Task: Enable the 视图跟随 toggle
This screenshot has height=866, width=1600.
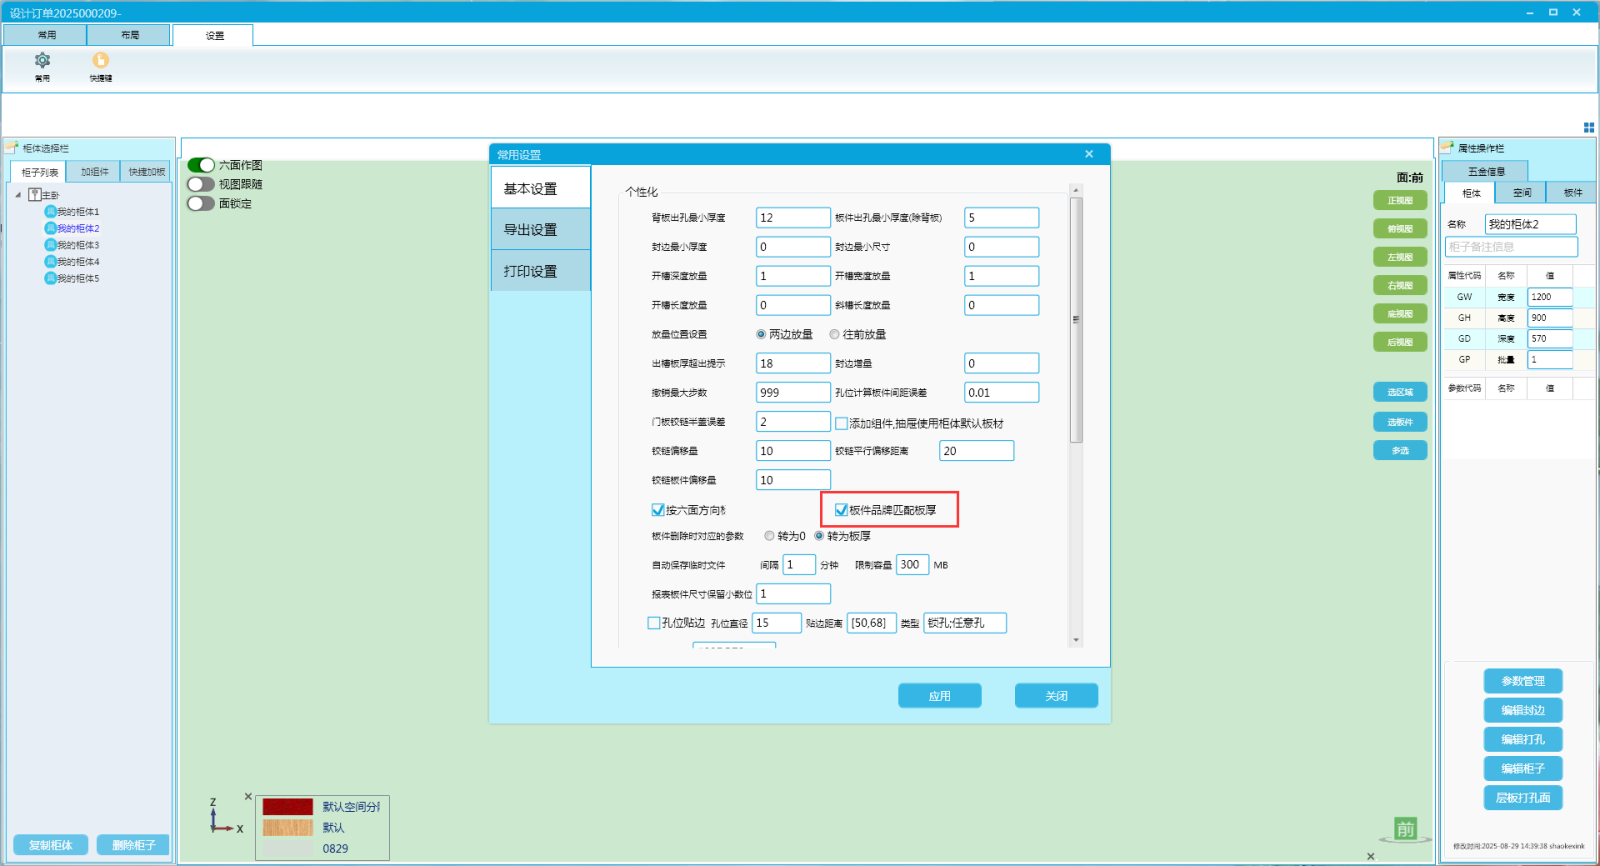Action: click(201, 184)
